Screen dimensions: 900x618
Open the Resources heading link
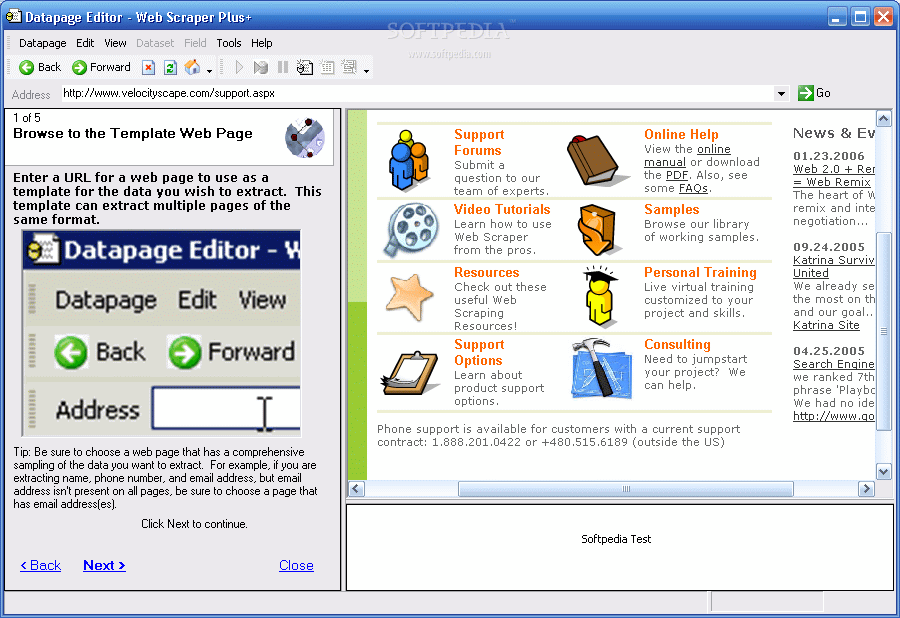coord(486,273)
